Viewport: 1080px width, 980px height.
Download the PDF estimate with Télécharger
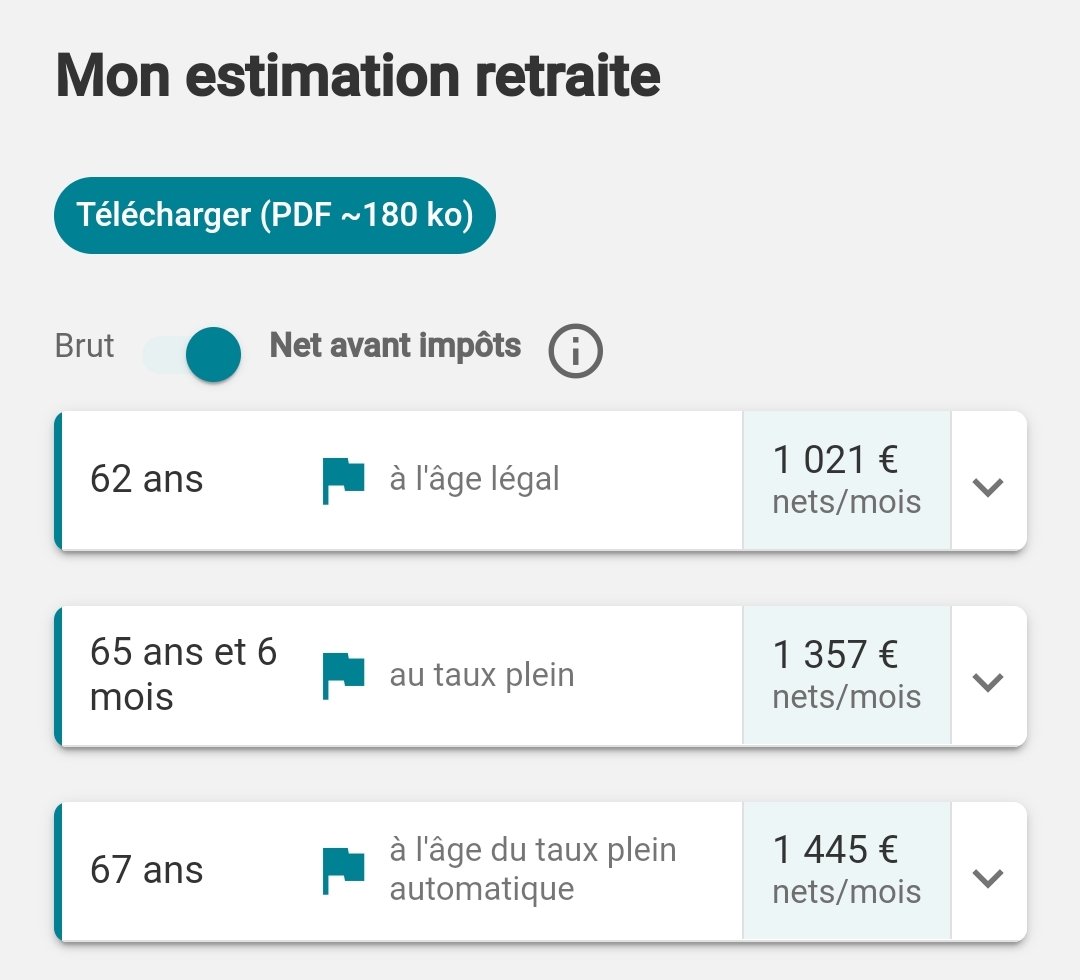(275, 215)
